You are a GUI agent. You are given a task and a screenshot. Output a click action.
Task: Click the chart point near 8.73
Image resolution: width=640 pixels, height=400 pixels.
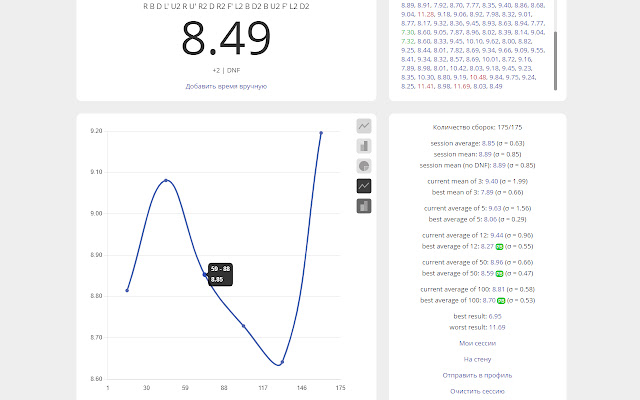[x=244, y=326]
